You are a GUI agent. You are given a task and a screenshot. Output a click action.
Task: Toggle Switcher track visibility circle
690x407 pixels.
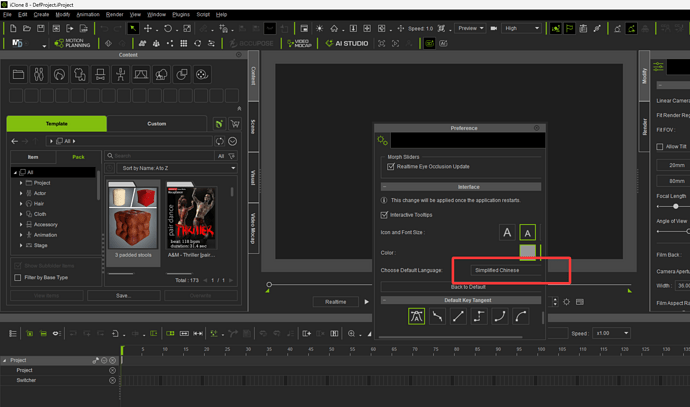113,380
